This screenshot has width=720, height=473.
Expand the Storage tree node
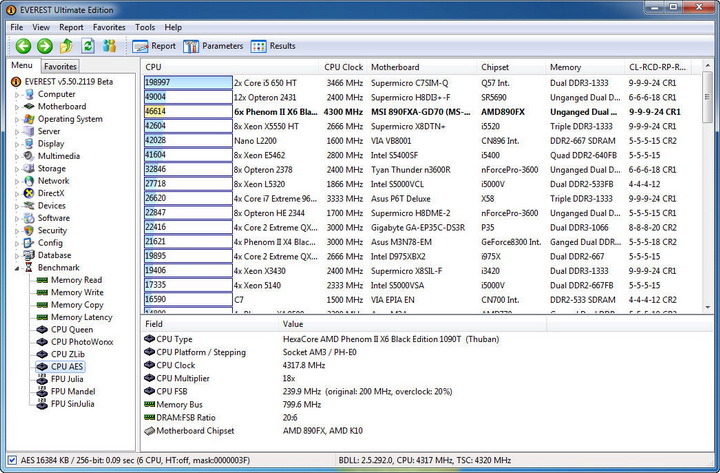pos(17,169)
